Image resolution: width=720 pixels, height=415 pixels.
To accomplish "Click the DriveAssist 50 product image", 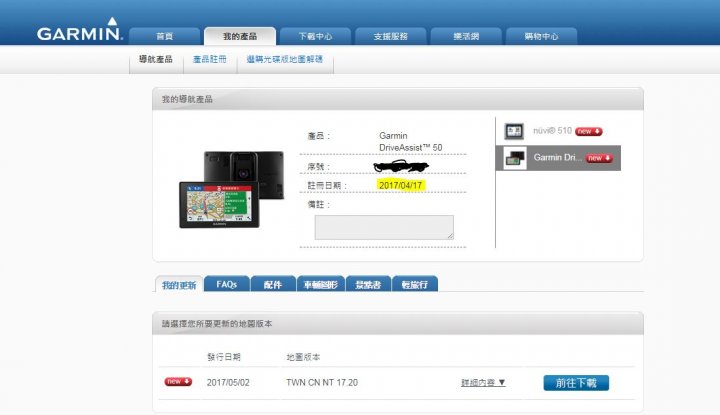I will pyautogui.click(x=231, y=189).
